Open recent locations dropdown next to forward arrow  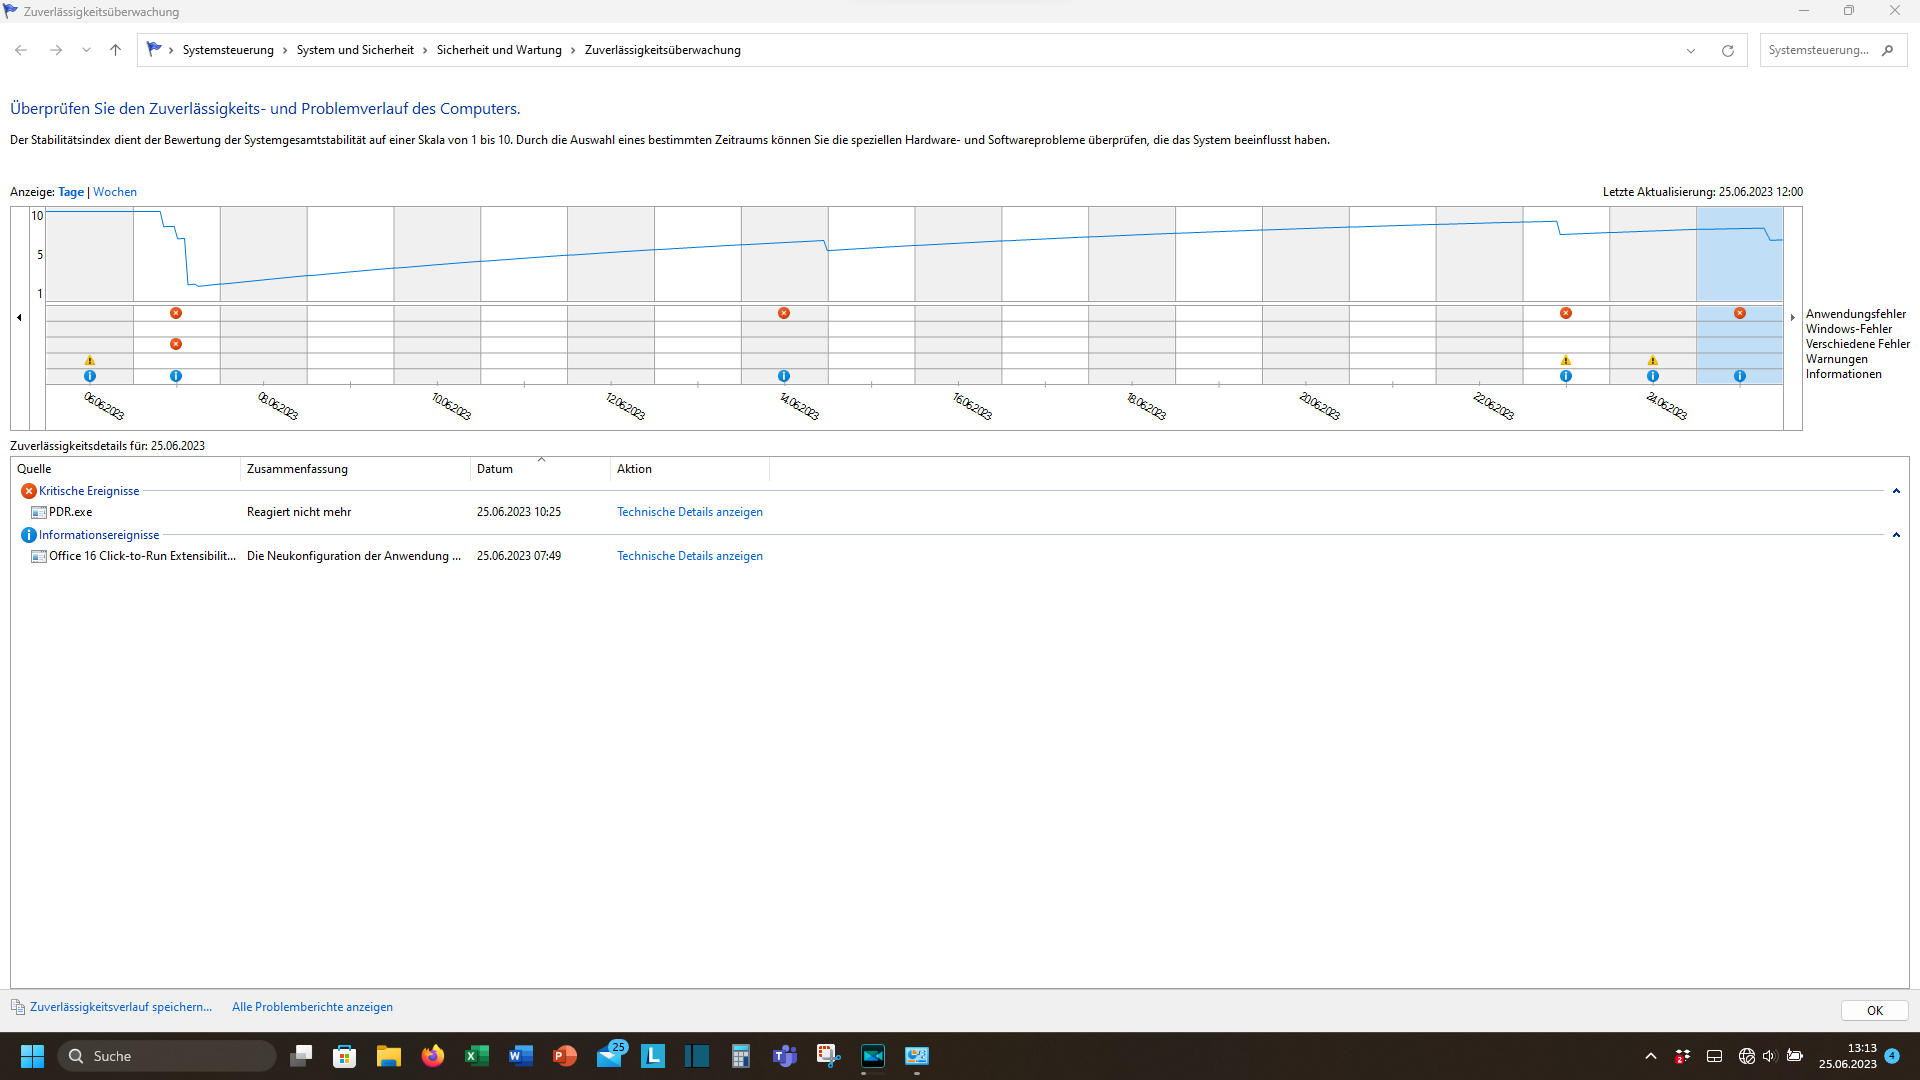tap(86, 50)
